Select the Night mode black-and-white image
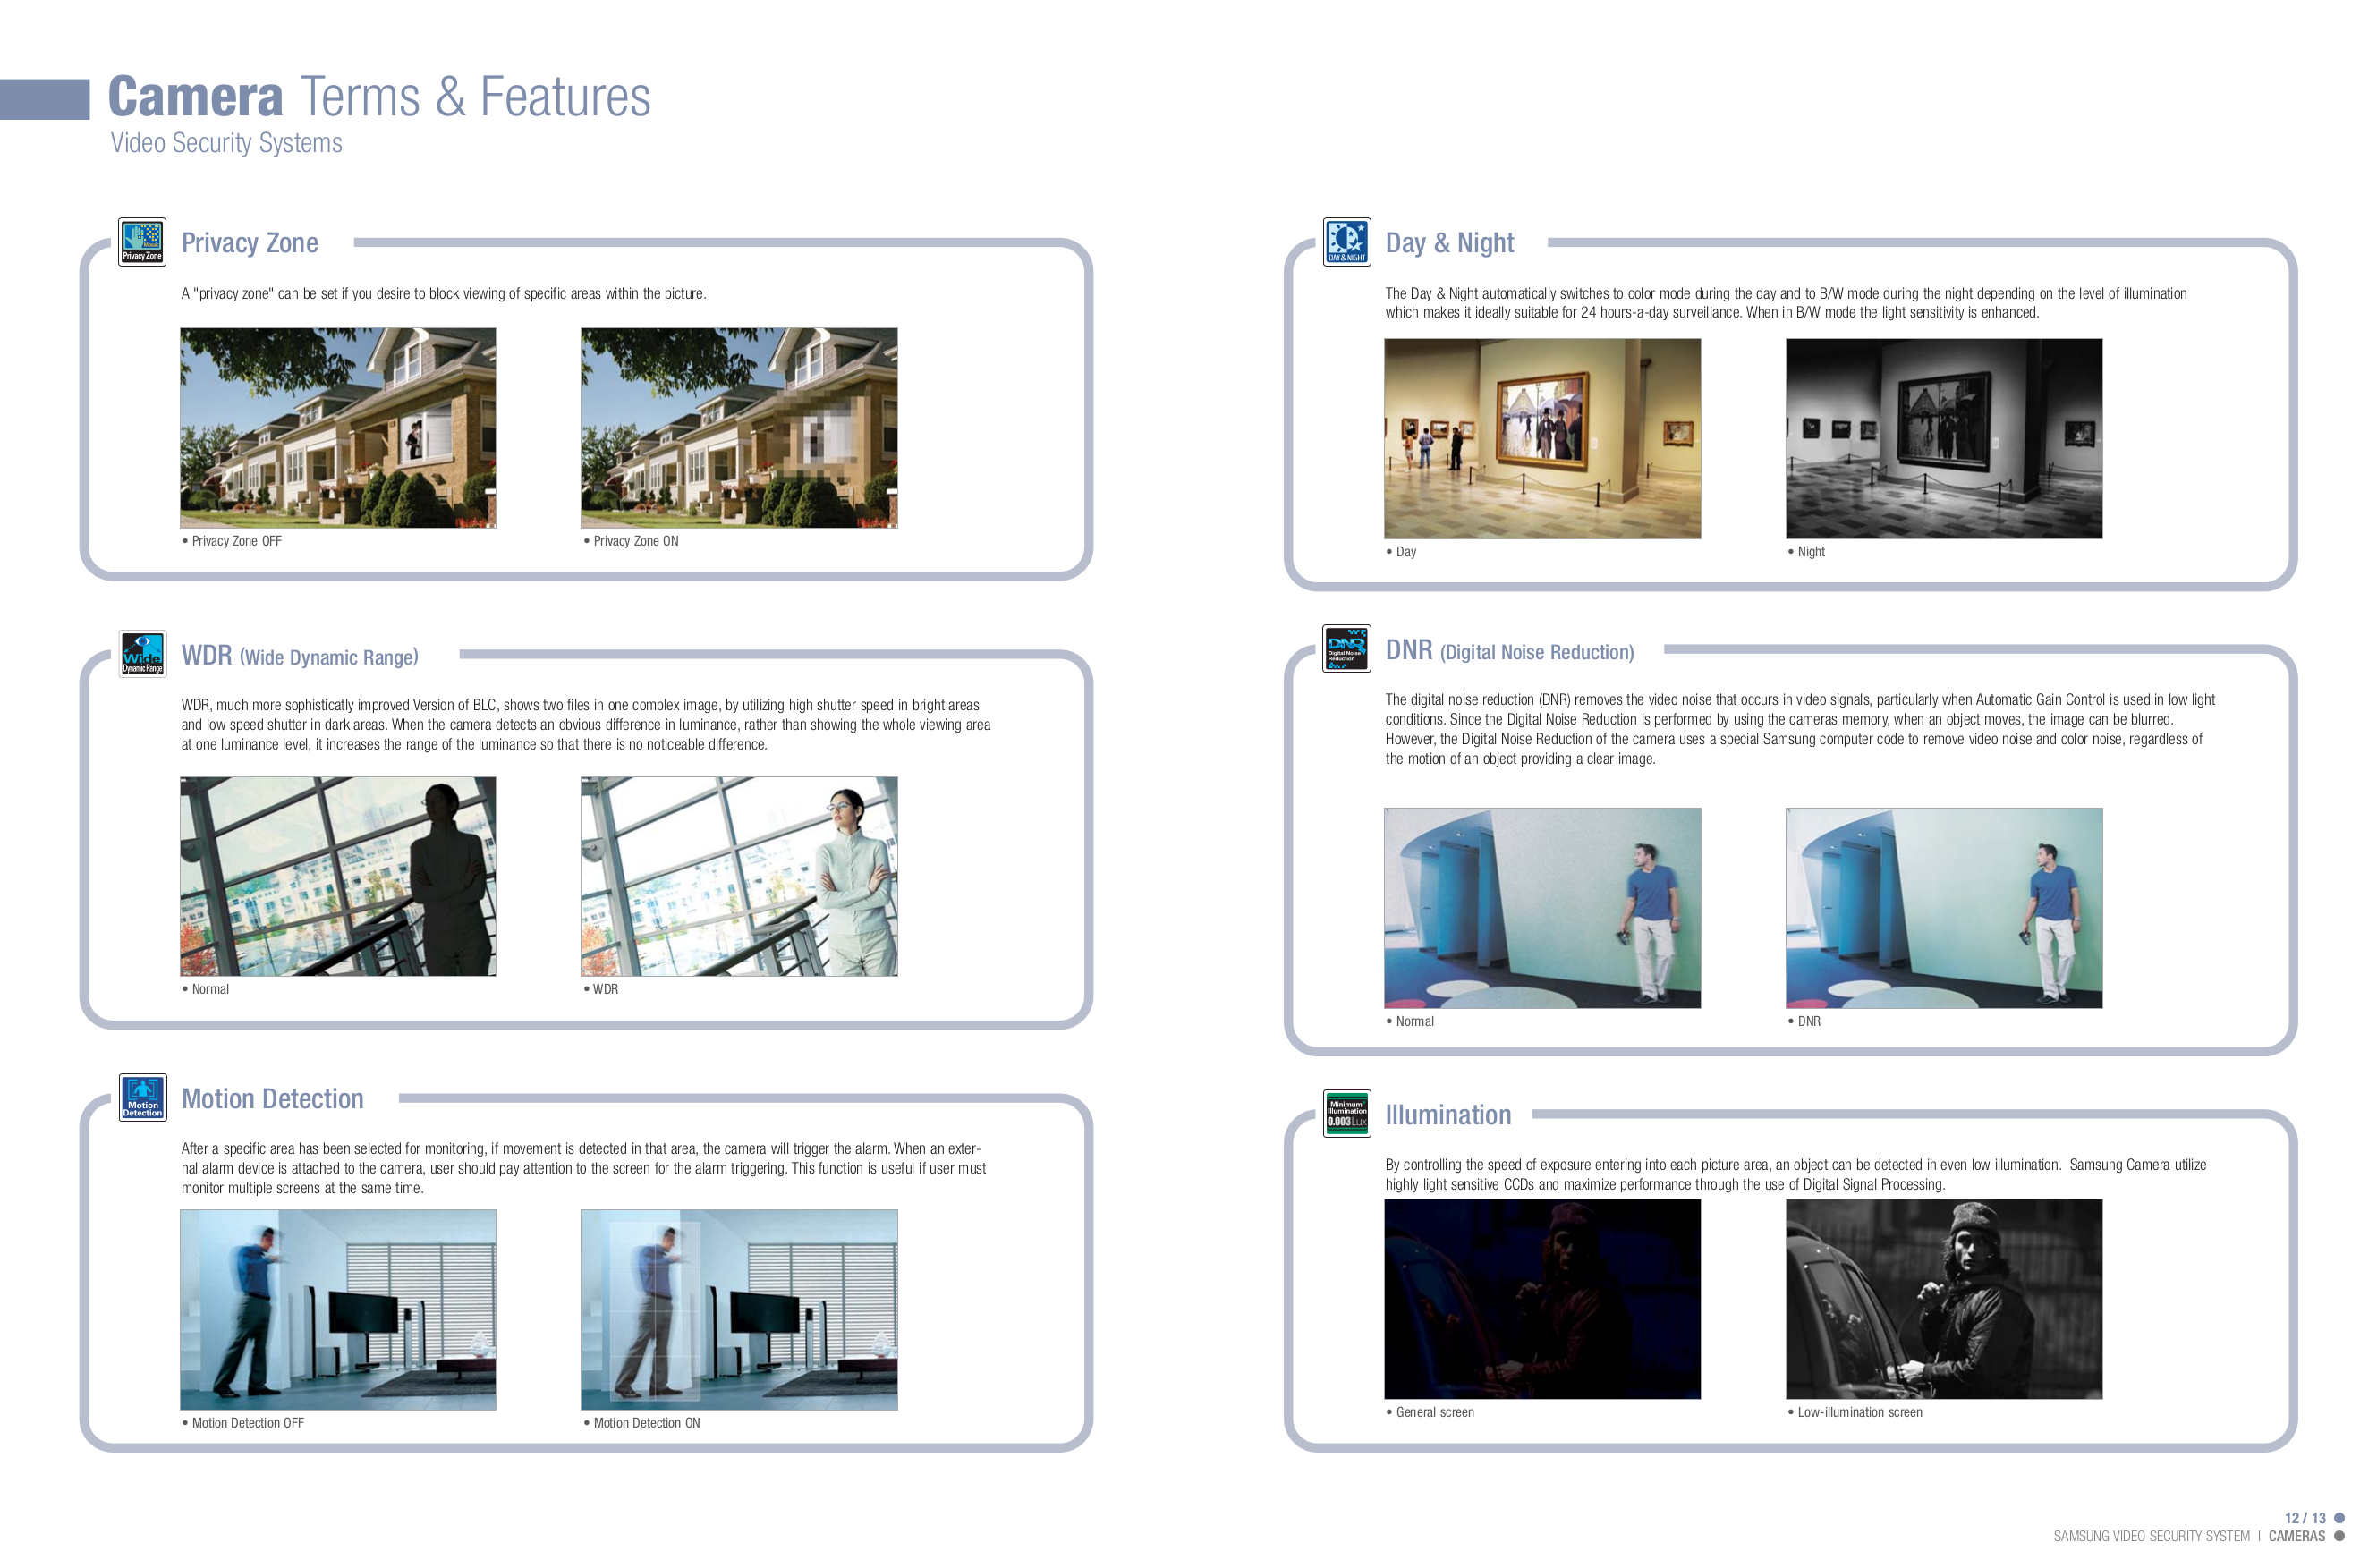2377x1568 pixels. [1943, 437]
